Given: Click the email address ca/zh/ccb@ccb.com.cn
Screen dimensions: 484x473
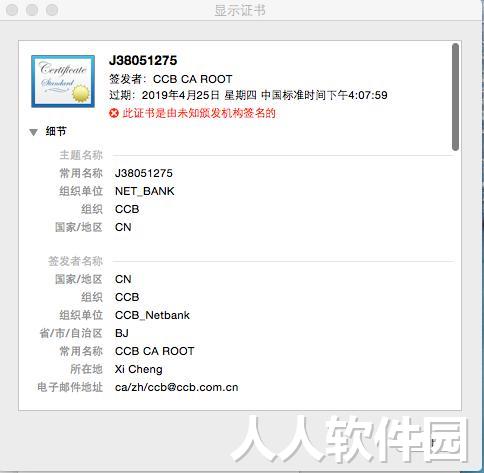Looking at the screenshot, I should pyautogui.click(x=176, y=387).
